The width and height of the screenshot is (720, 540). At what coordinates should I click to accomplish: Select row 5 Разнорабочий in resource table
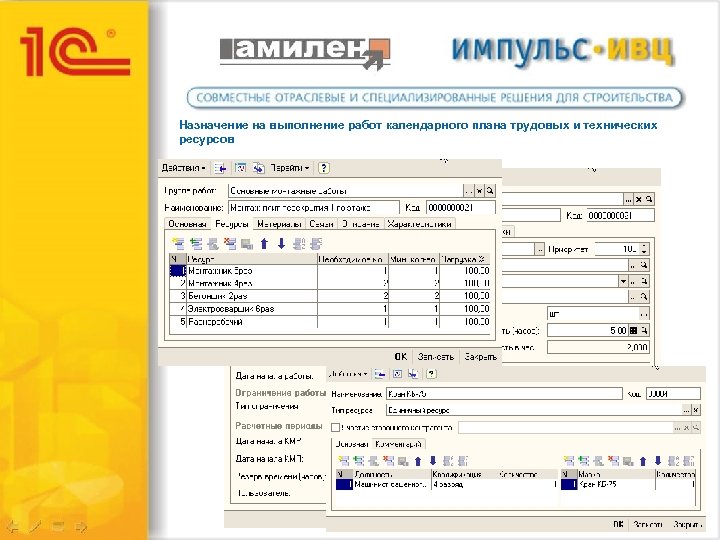[330, 322]
